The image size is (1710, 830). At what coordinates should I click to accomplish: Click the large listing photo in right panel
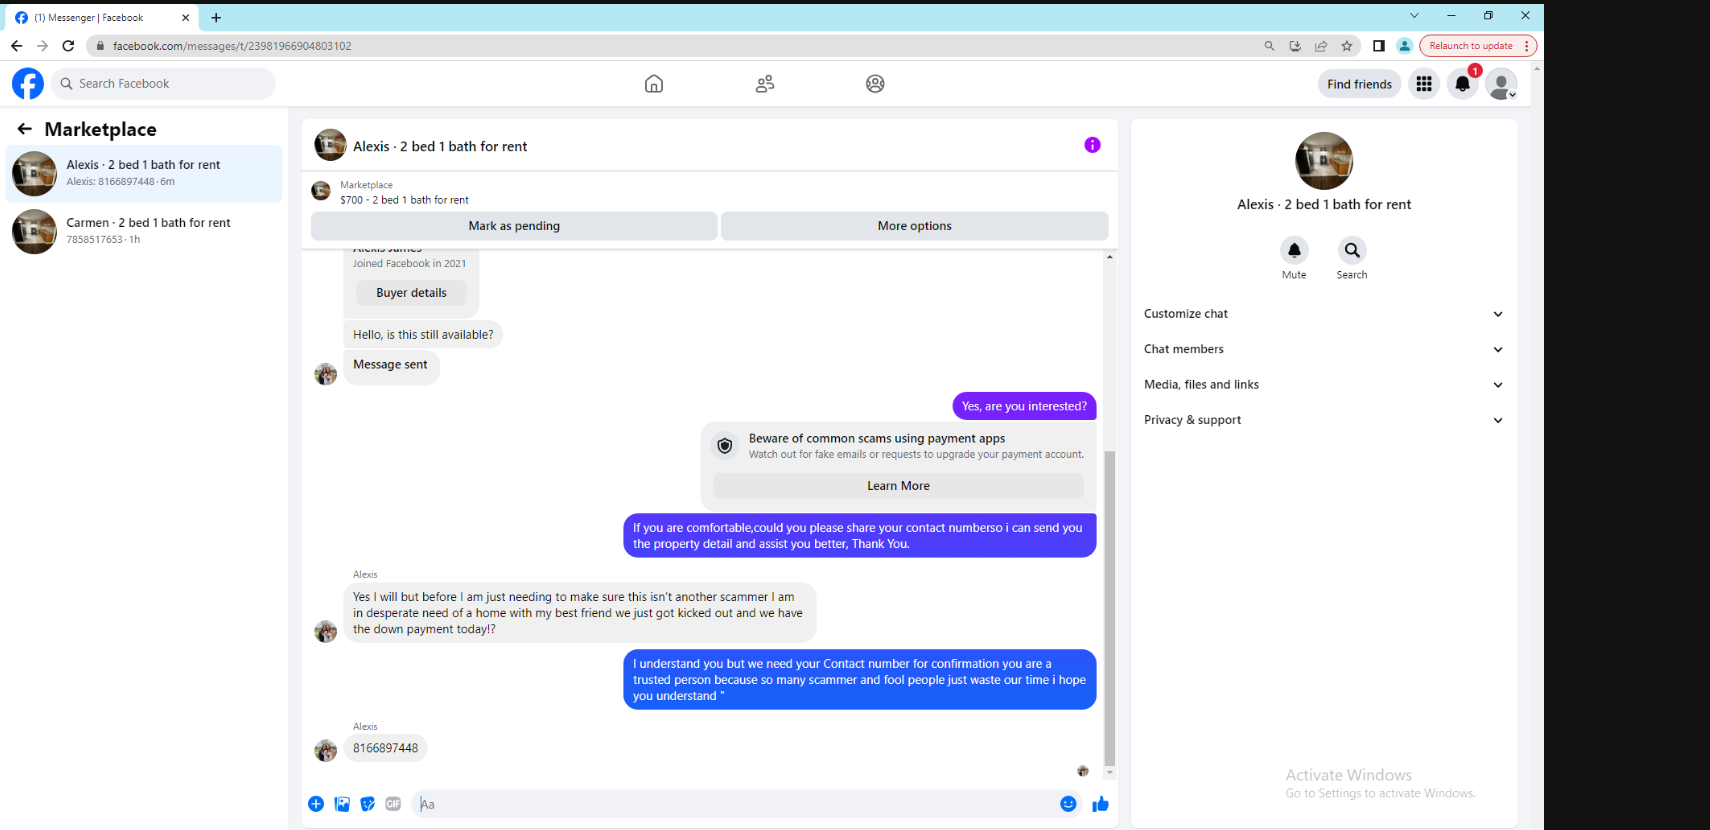(x=1323, y=161)
